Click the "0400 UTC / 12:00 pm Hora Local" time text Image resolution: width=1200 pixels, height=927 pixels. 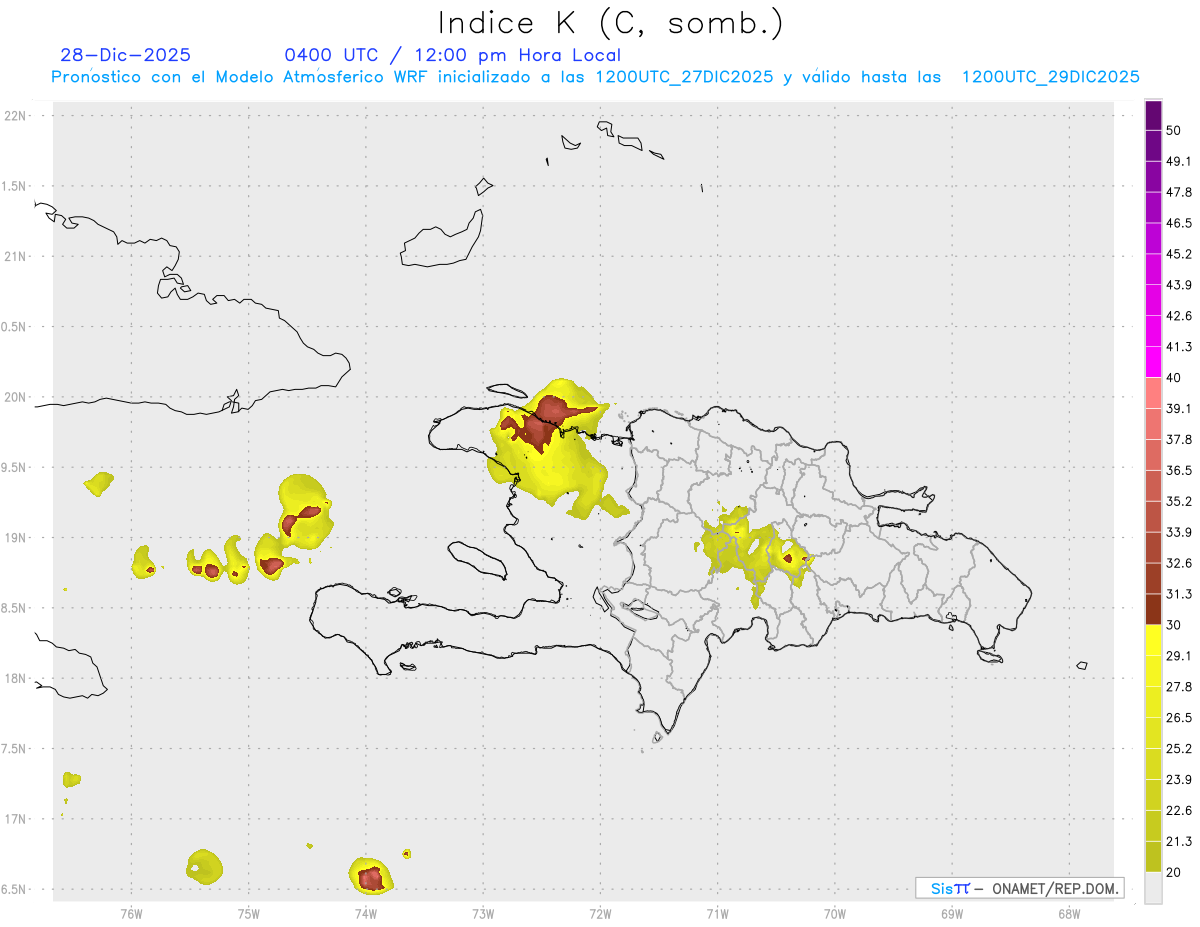coord(453,55)
